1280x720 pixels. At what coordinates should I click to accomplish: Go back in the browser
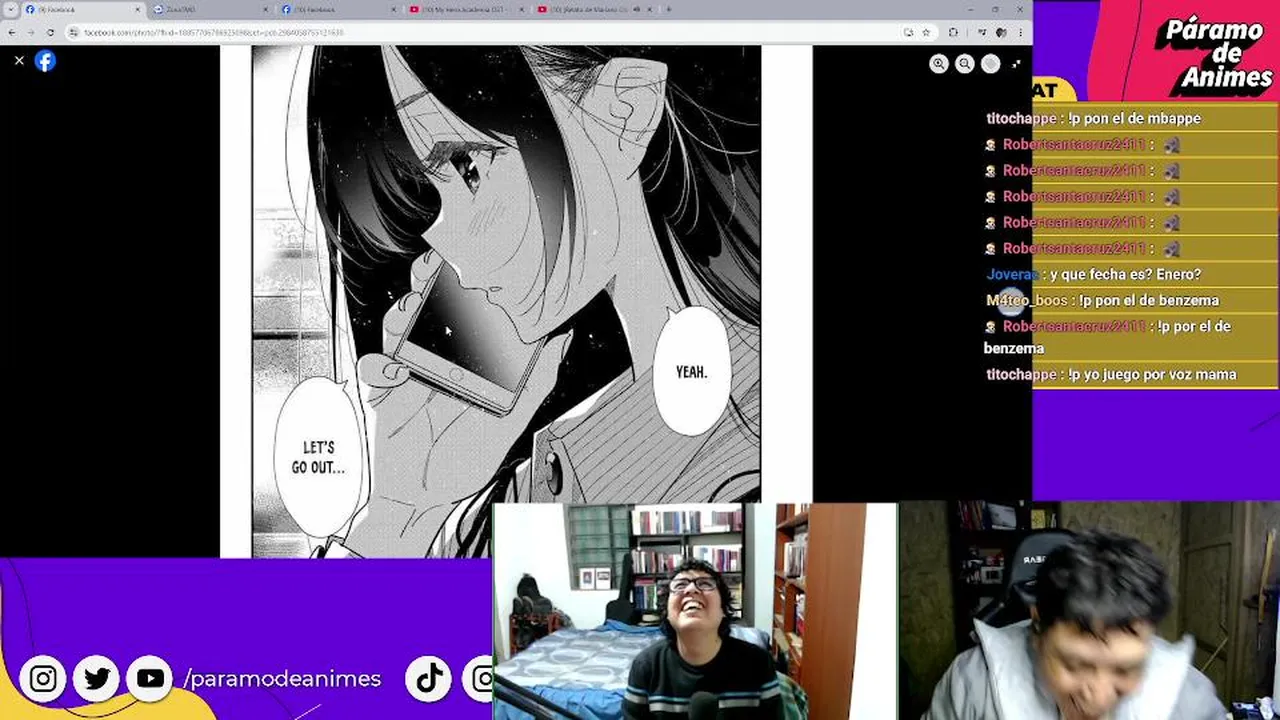click(12, 32)
